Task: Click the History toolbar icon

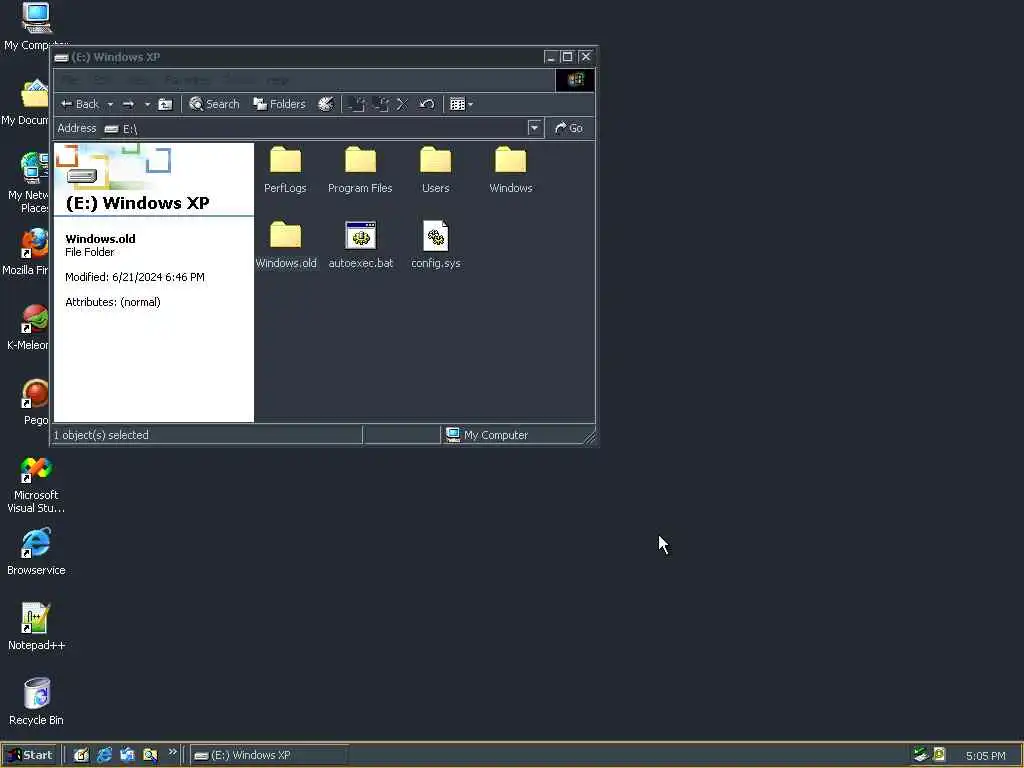Action: [x=326, y=104]
